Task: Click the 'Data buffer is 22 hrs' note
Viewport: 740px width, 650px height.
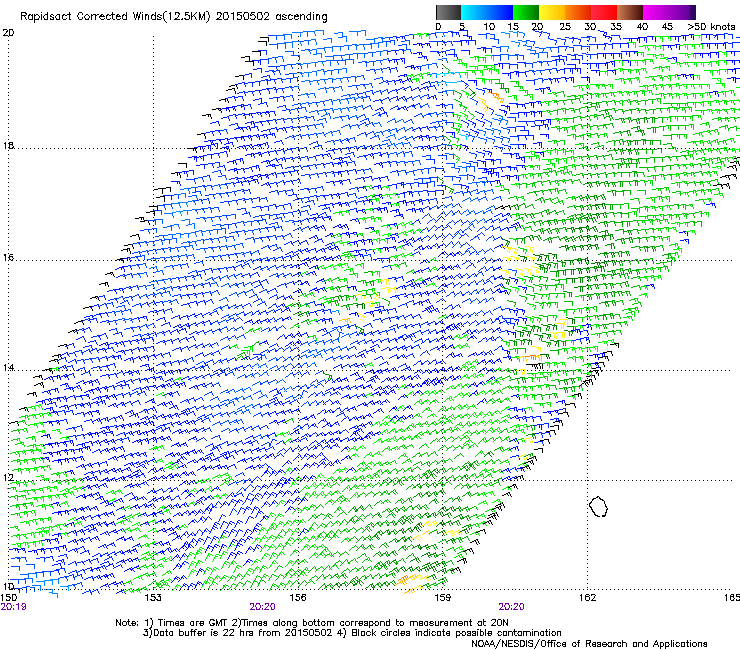Action: pyautogui.click(x=204, y=633)
